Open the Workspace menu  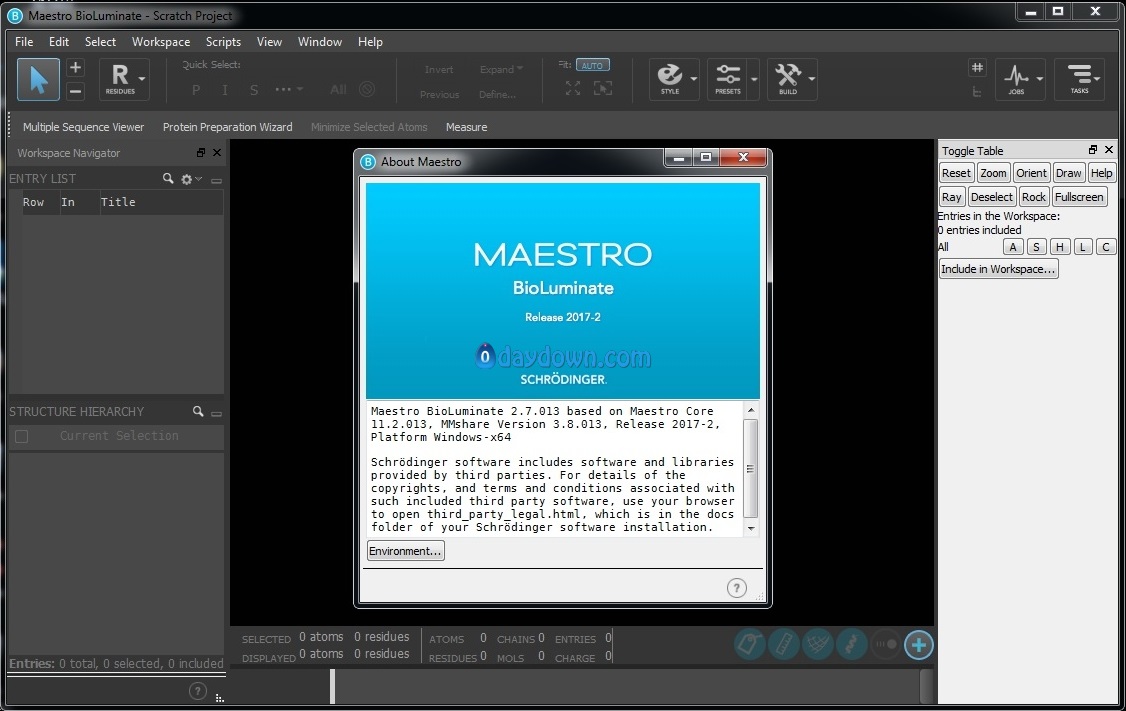coord(161,42)
